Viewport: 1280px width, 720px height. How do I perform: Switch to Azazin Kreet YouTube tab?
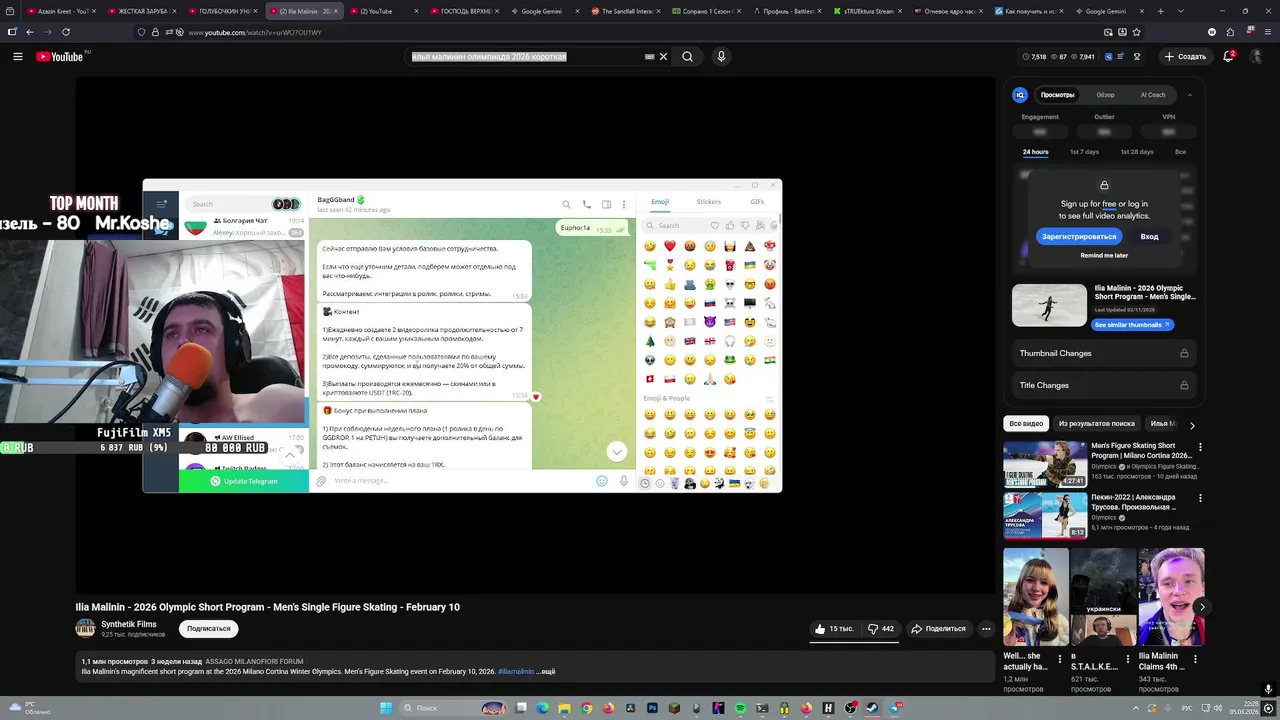click(59, 11)
